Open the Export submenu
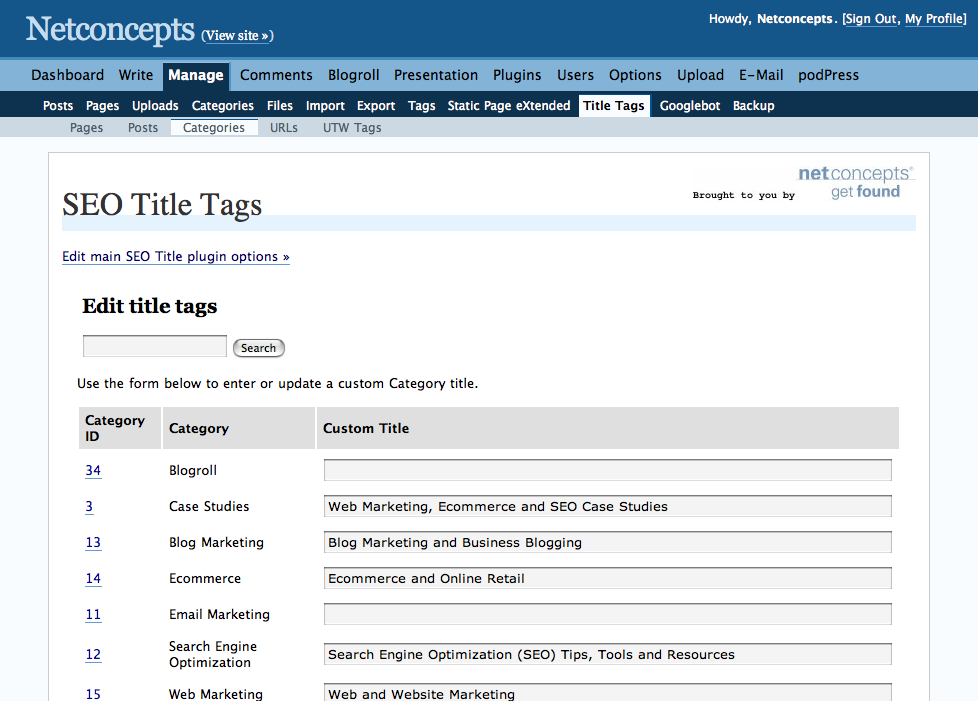This screenshot has height=701, width=978. (375, 106)
